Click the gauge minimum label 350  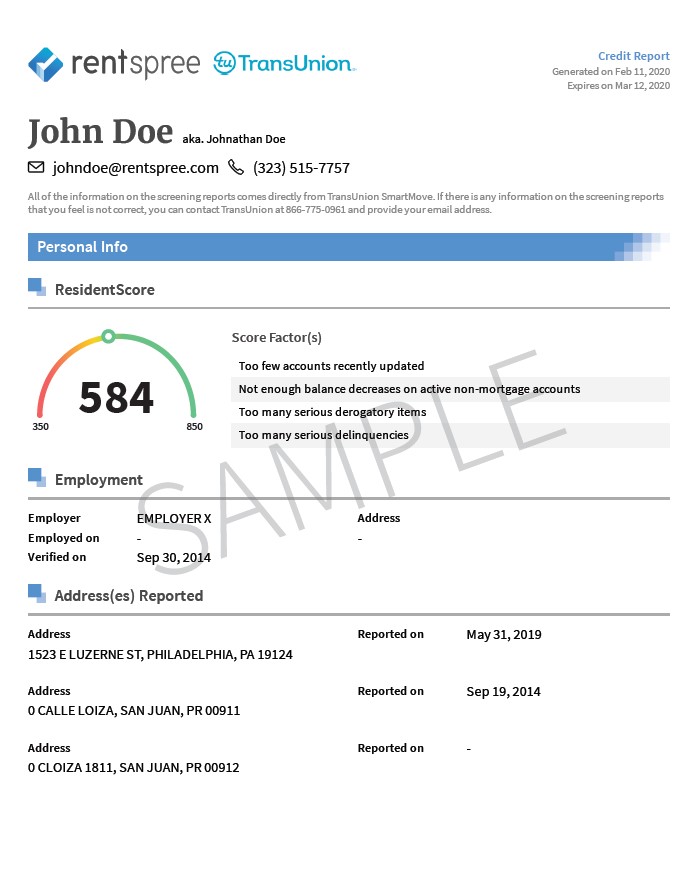(x=40, y=426)
